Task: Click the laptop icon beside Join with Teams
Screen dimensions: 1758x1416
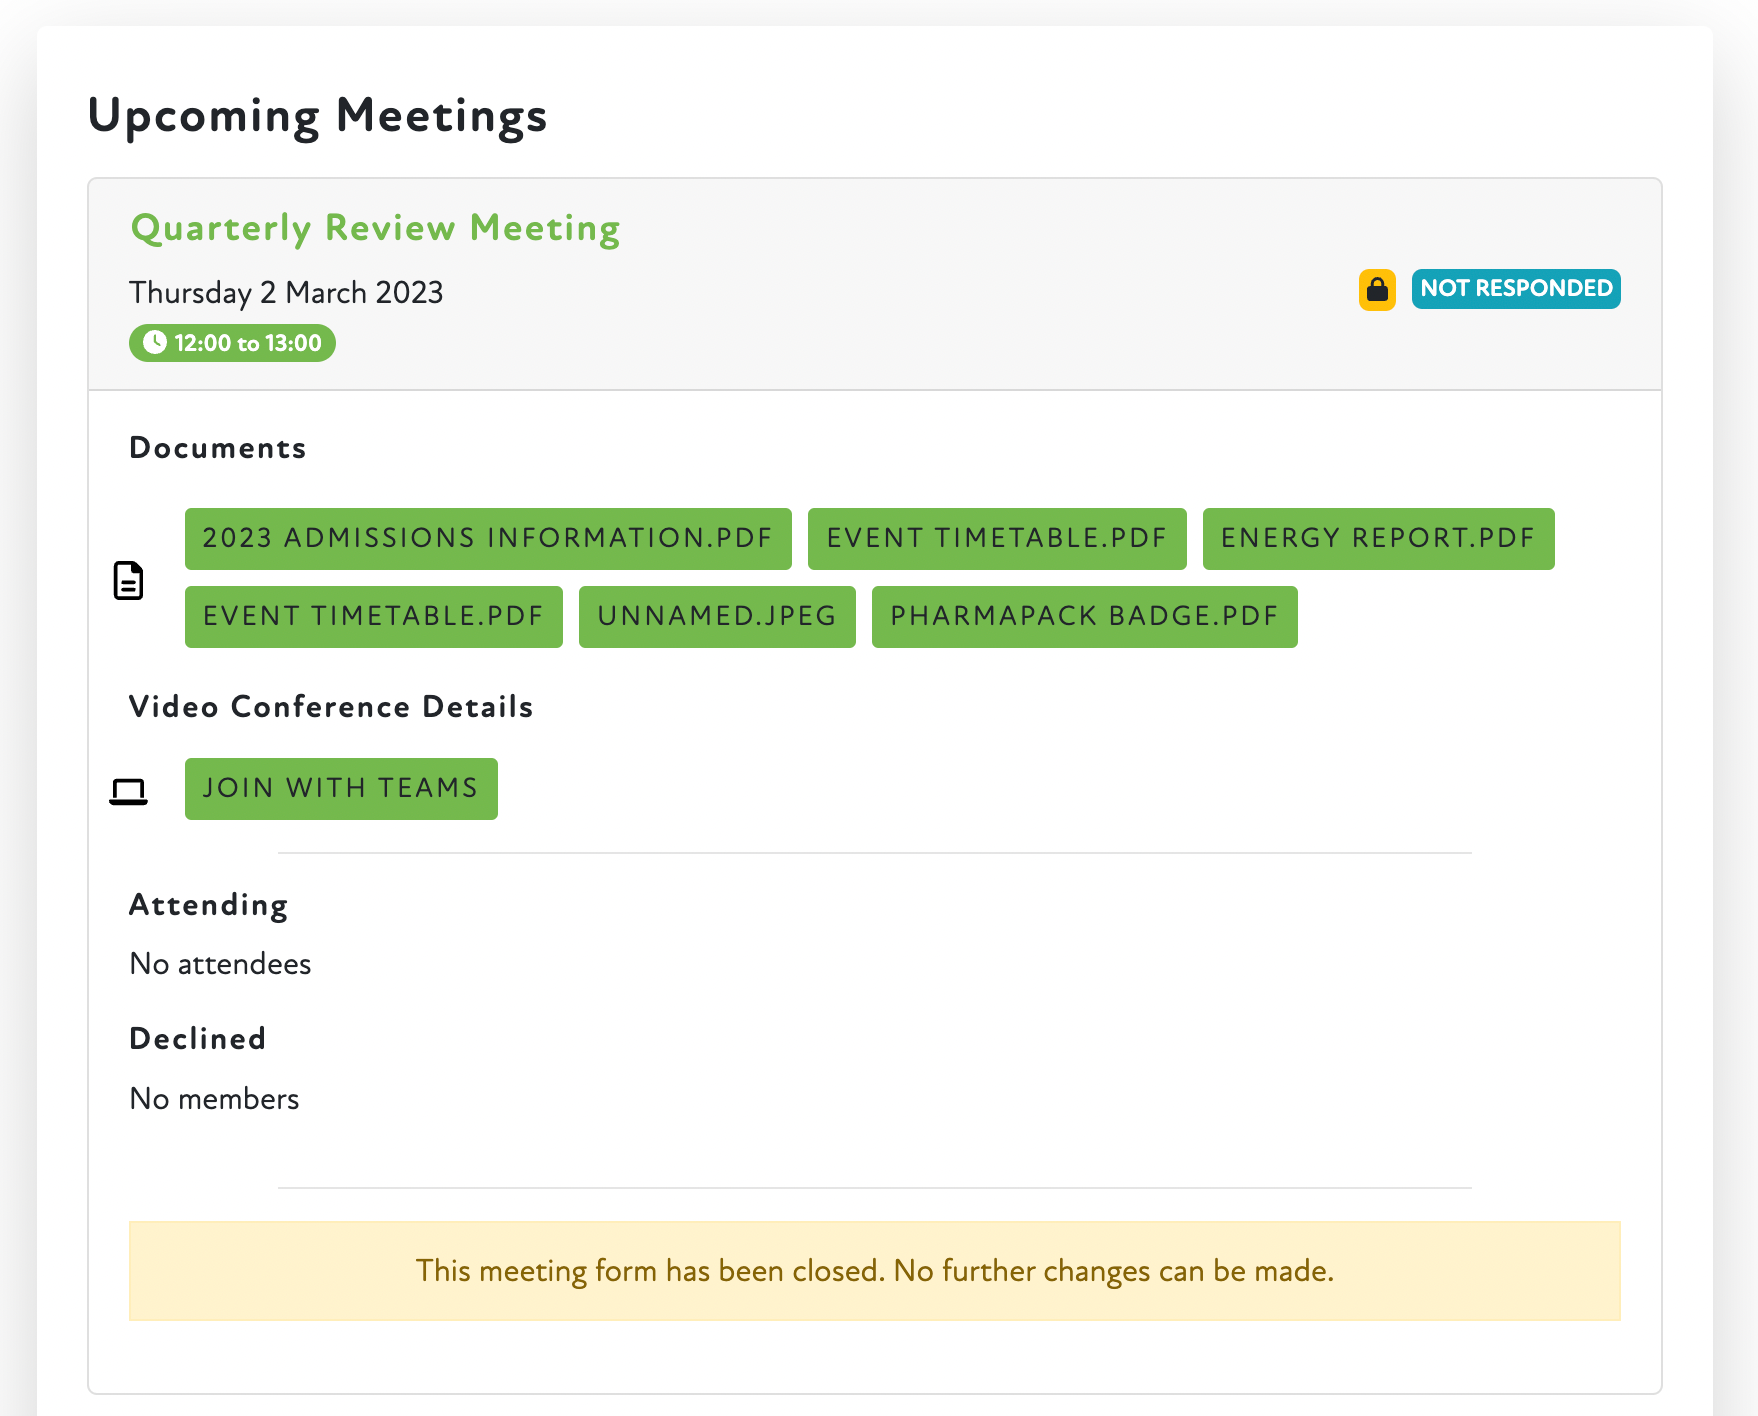Action: point(128,791)
